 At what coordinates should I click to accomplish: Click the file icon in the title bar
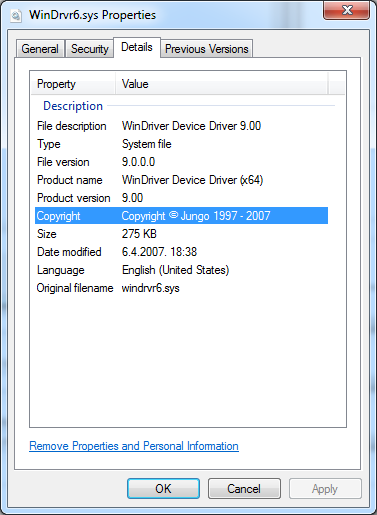coord(16,15)
